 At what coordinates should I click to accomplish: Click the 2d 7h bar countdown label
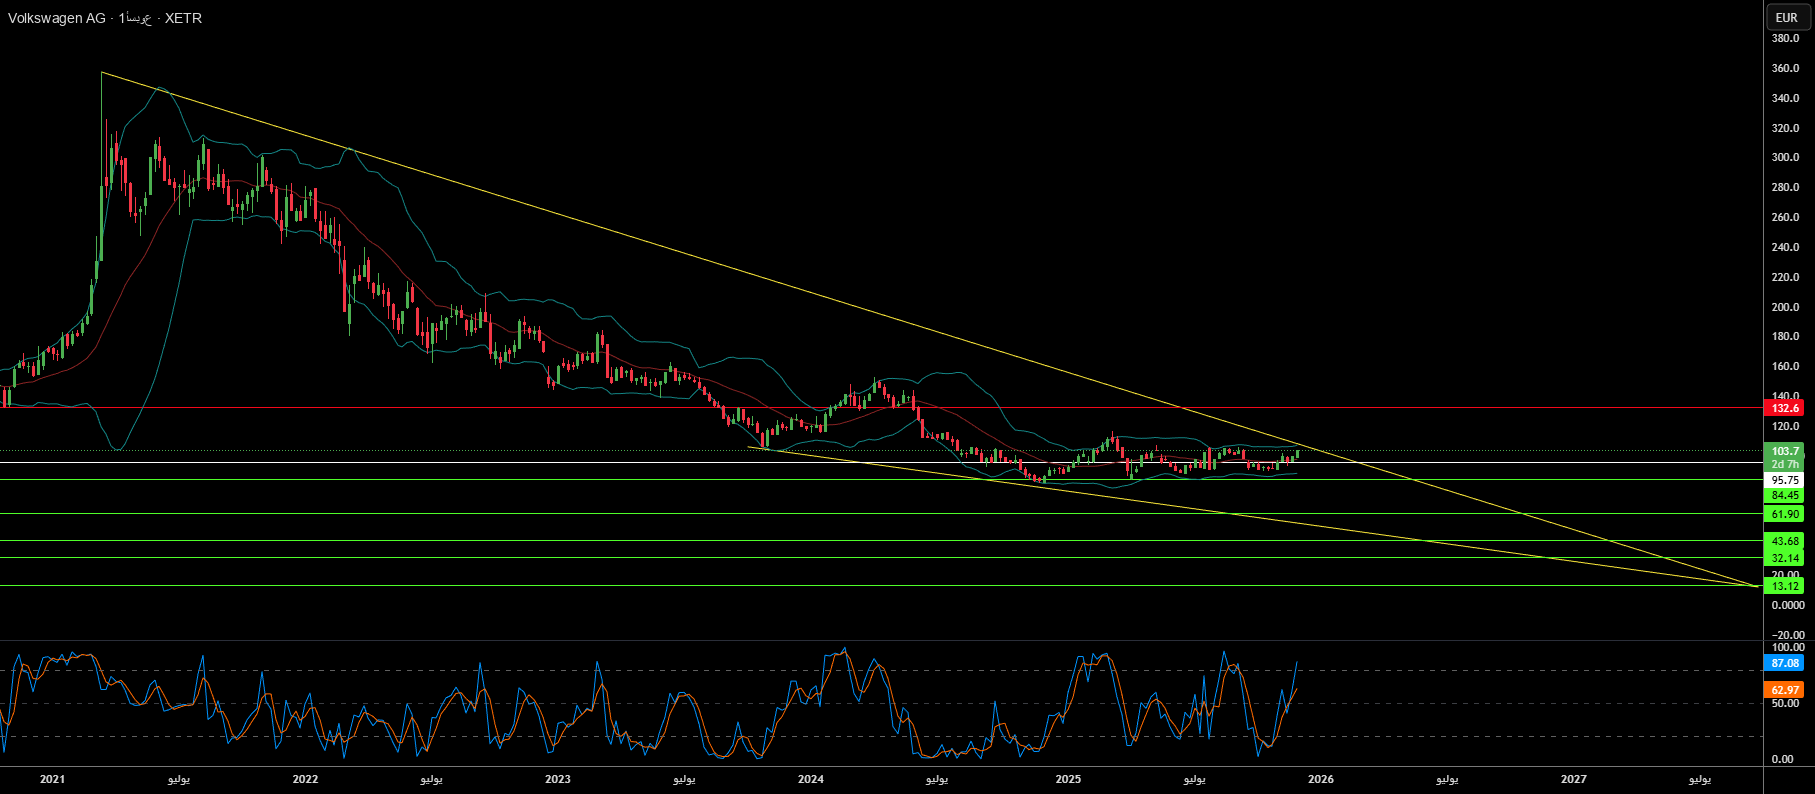tap(1785, 464)
